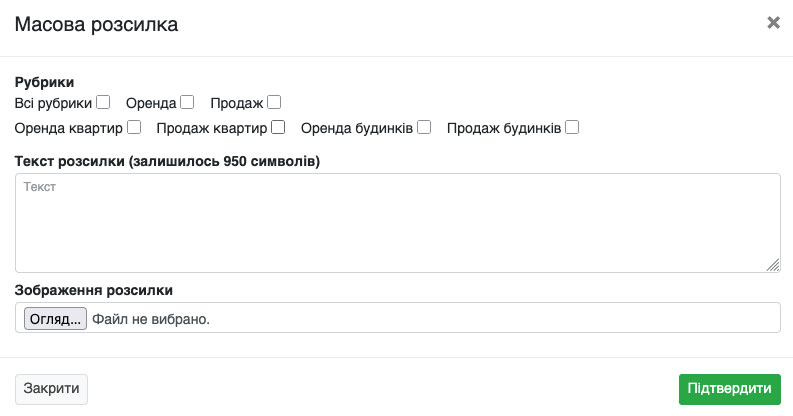Toggle the Оренда квартир checkbox
The image size is (793, 416).
(x=134, y=127)
